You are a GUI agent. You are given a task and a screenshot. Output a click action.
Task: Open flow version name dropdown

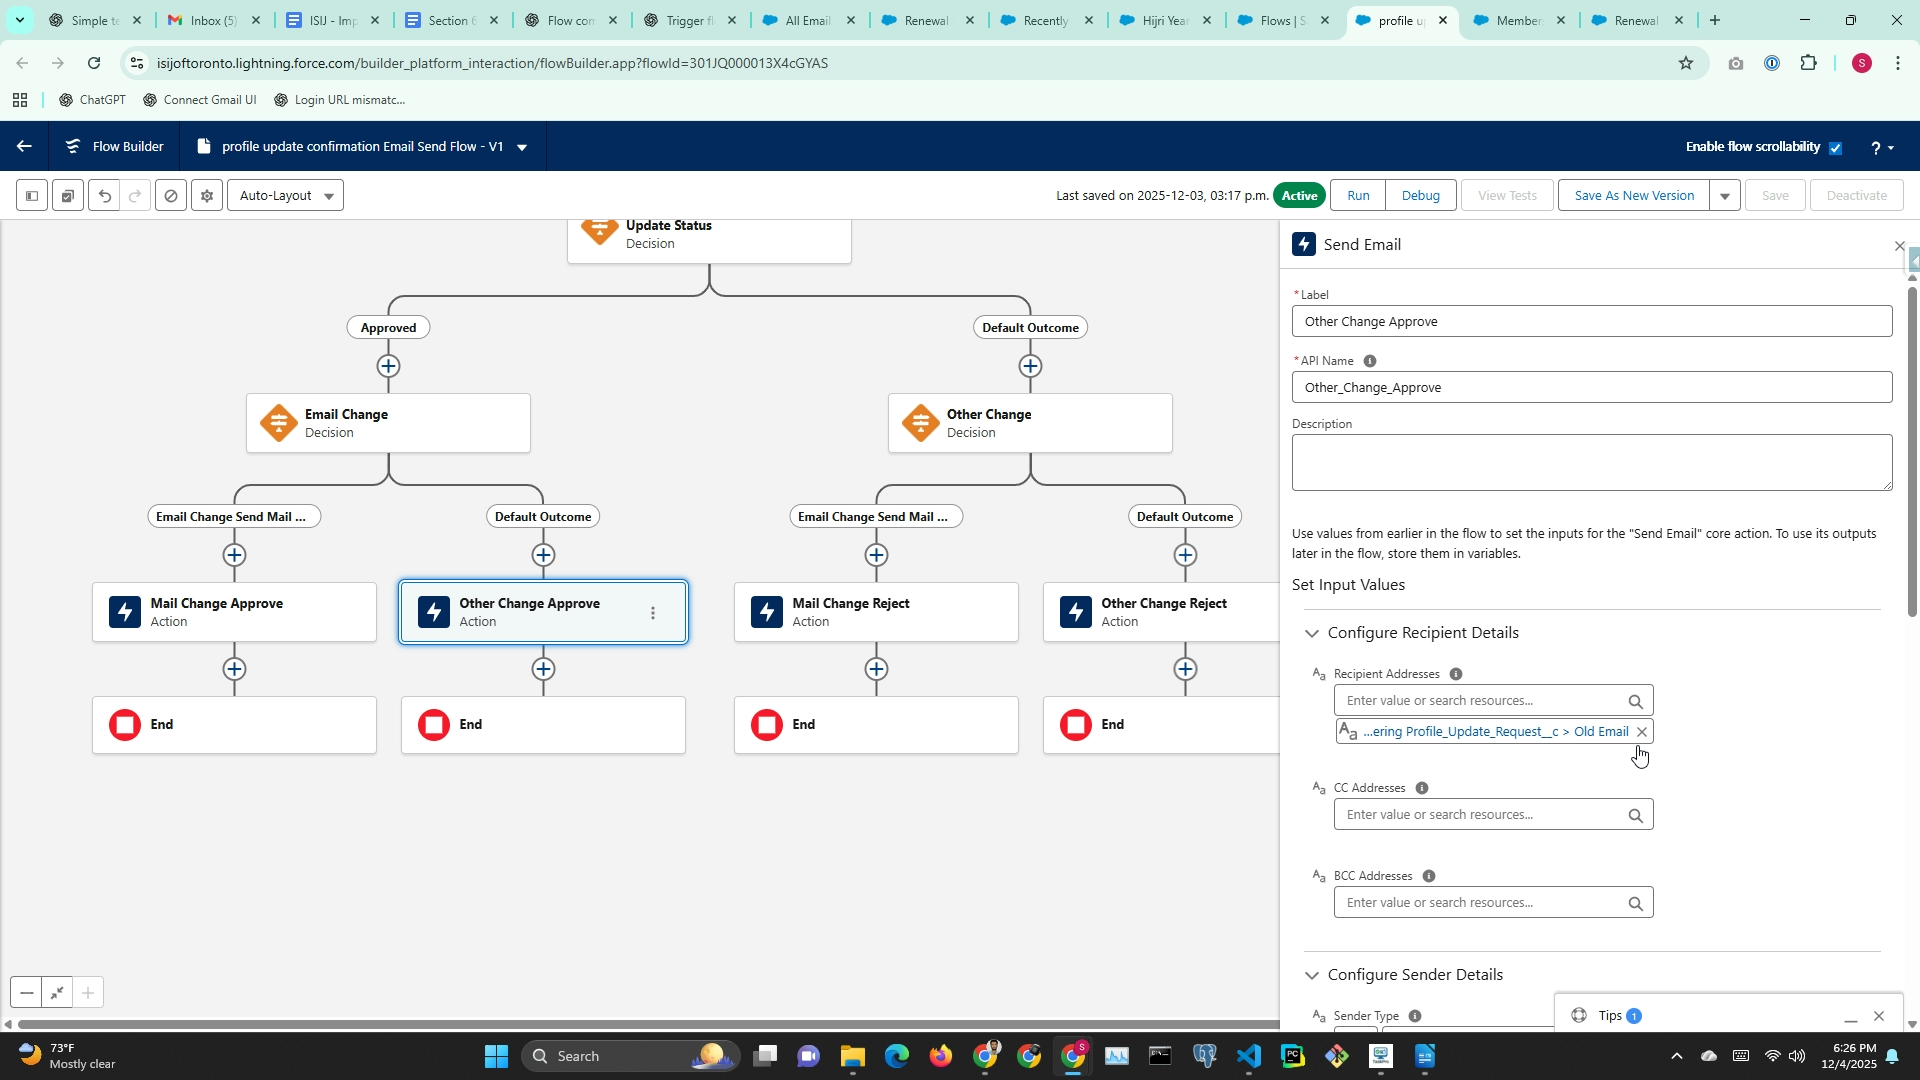coord(522,147)
